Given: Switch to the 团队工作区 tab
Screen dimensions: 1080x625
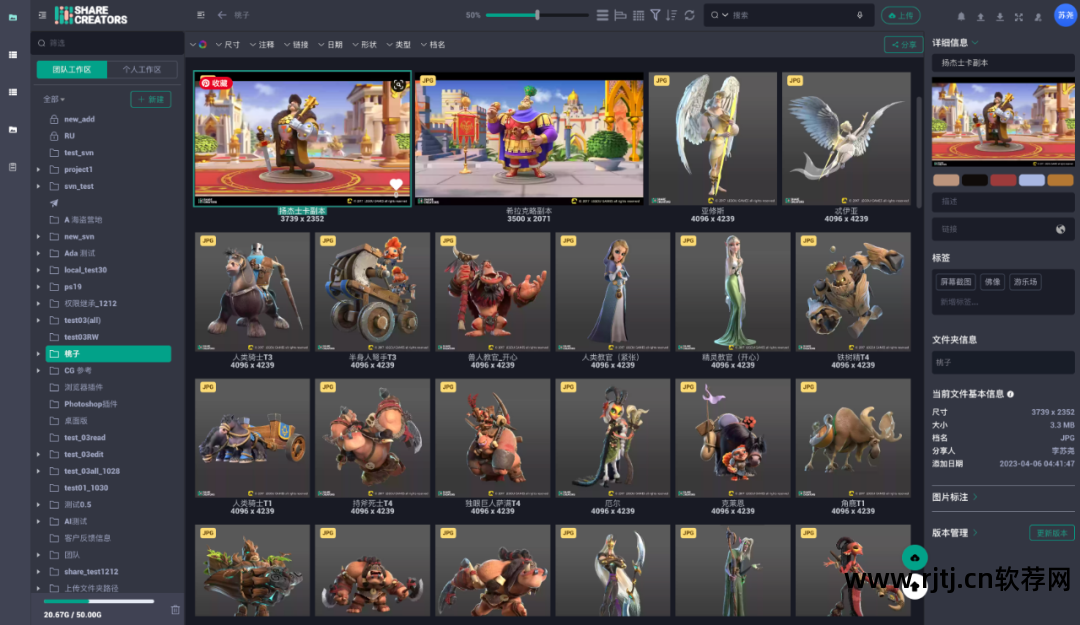Looking at the screenshot, I should click(72, 70).
